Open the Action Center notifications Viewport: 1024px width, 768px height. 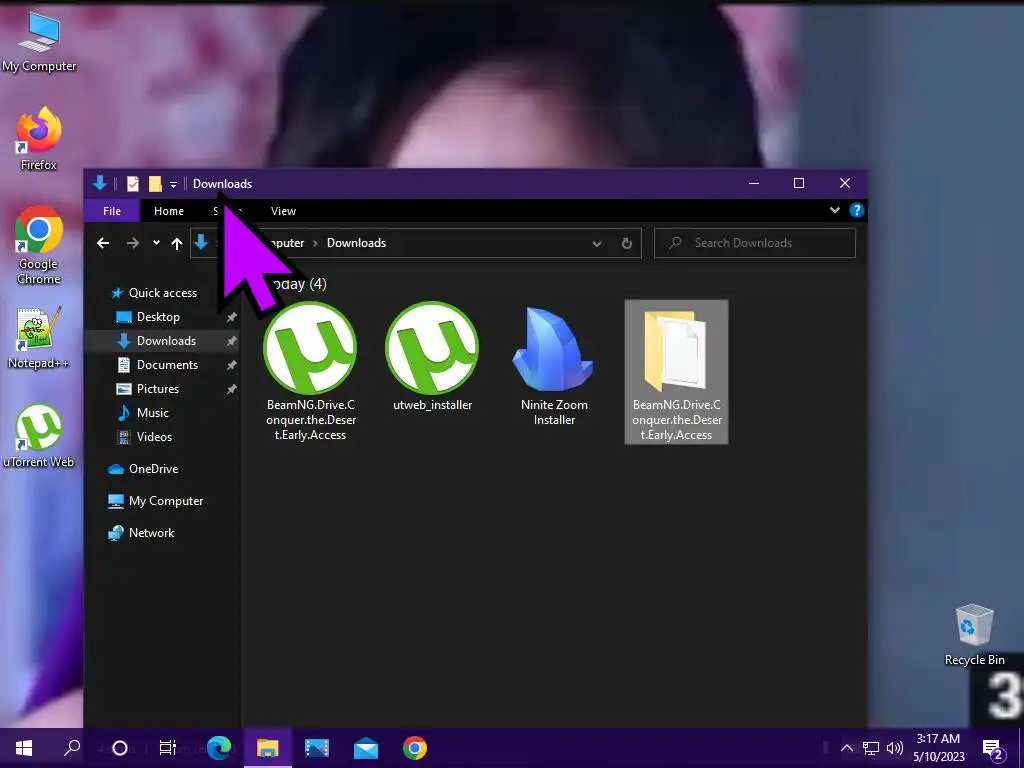993,748
